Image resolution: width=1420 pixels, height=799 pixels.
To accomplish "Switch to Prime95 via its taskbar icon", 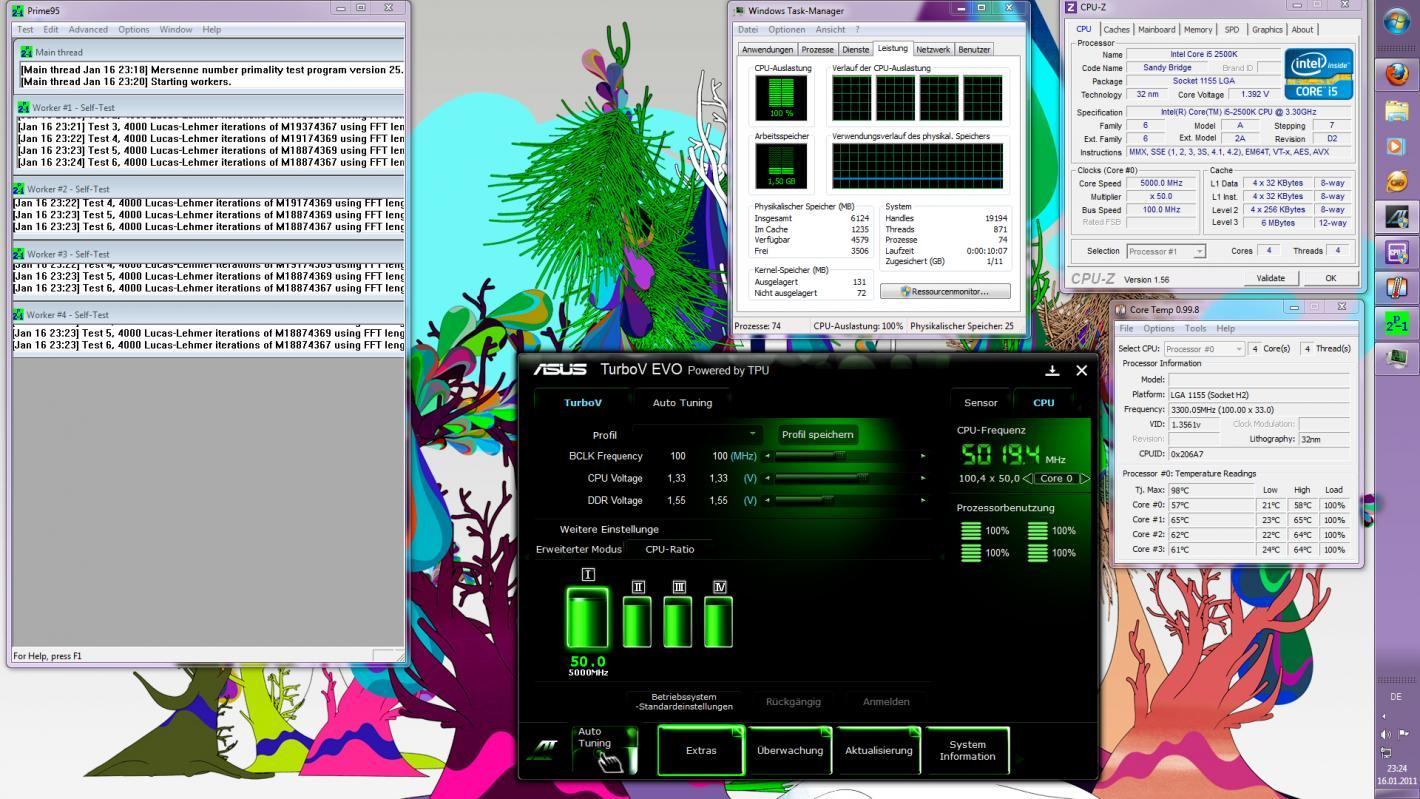I will pyautogui.click(x=1397, y=324).
